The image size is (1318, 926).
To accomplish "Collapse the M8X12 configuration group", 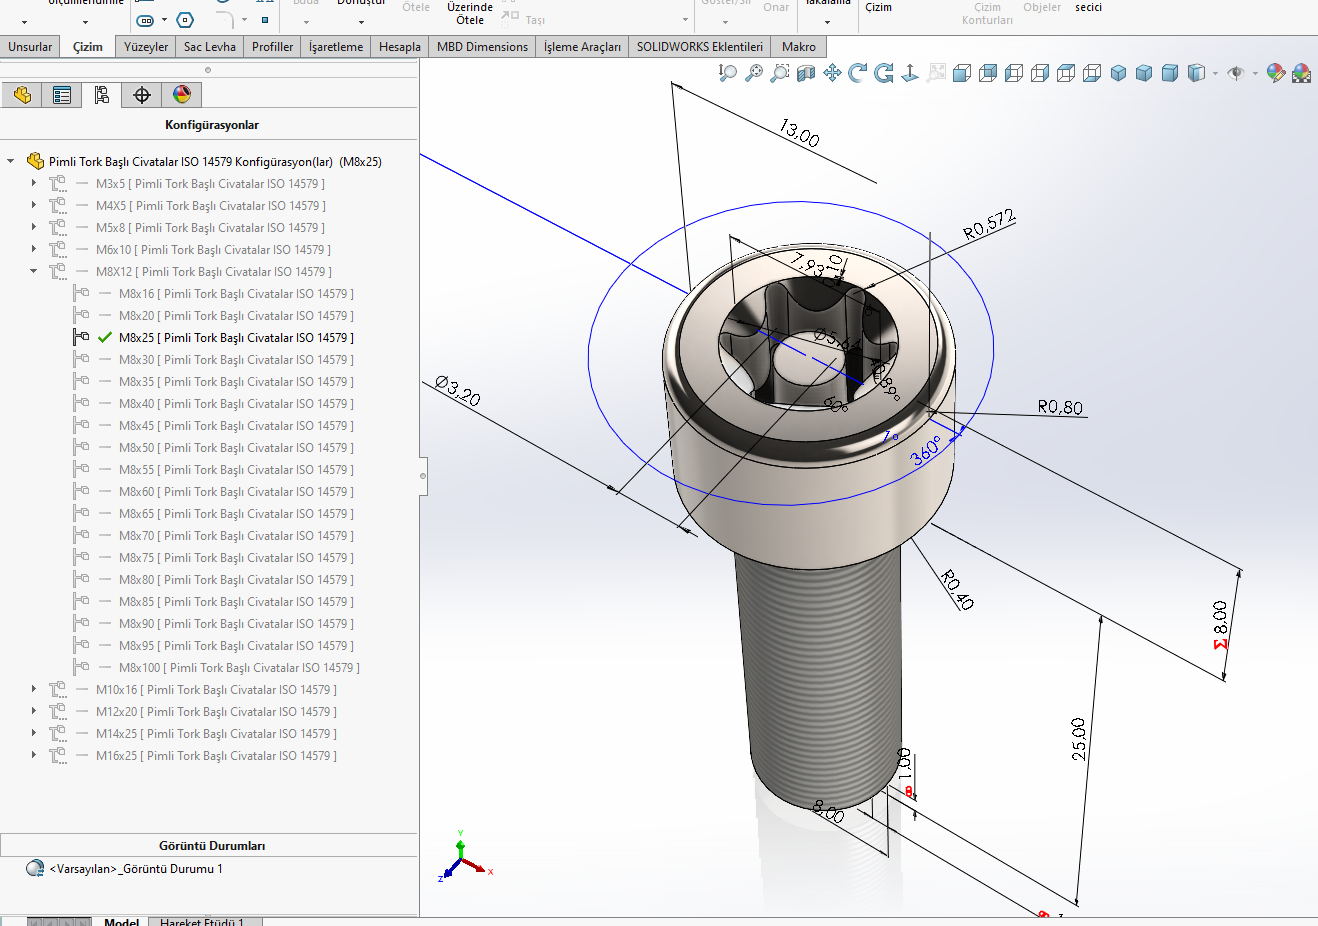I will pos(34,272).
